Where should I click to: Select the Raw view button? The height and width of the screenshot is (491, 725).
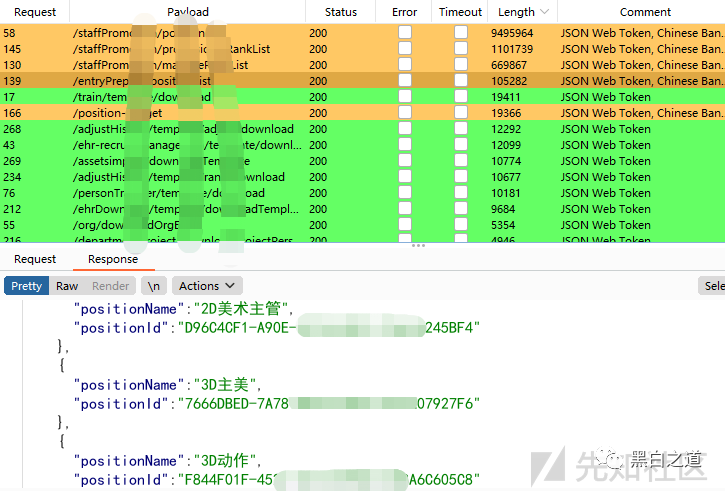coord(67,286)
